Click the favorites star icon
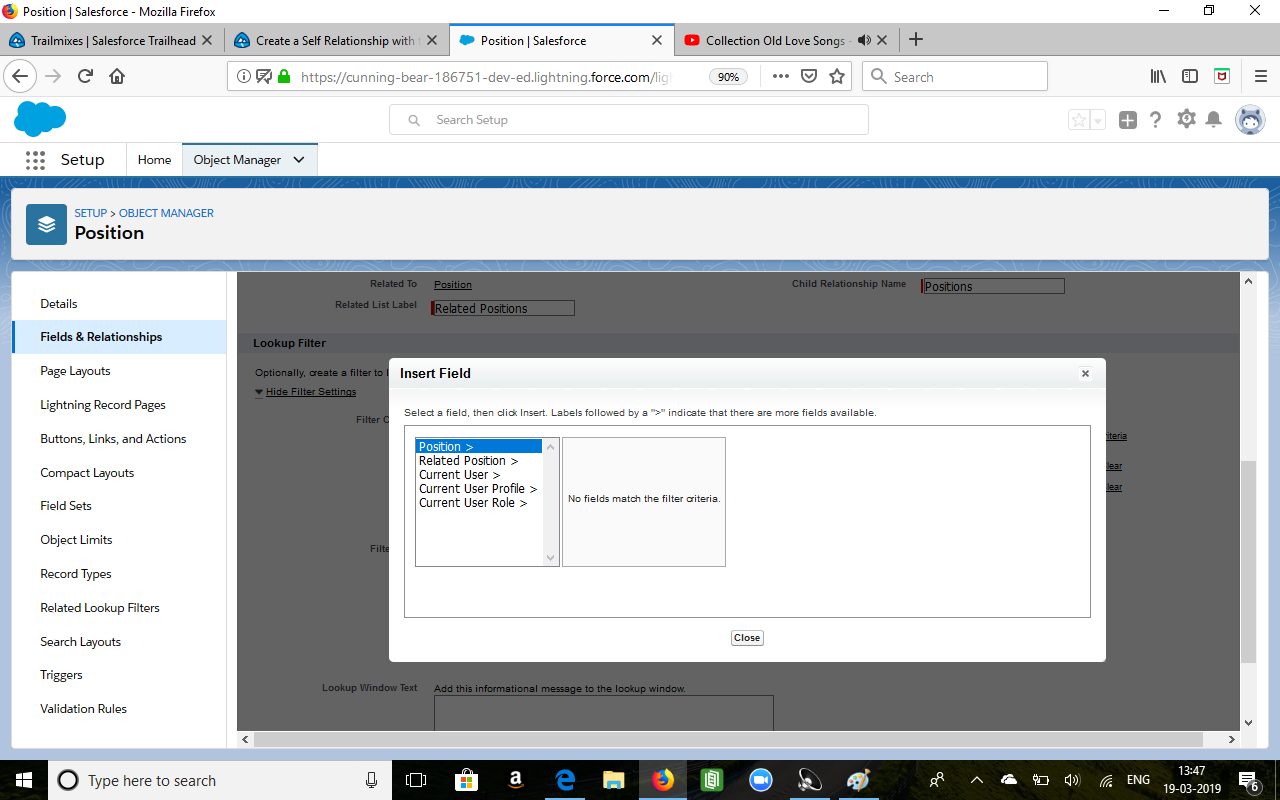This screenshot has width=1280, height=800. (x=1079, y=120)
